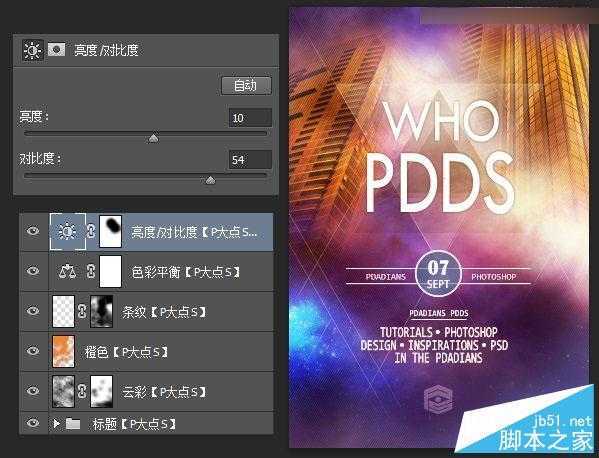Click link icon on 色彩平衡 layer
This screenshot has width=599, height=458.
click(x=91, y=271)
